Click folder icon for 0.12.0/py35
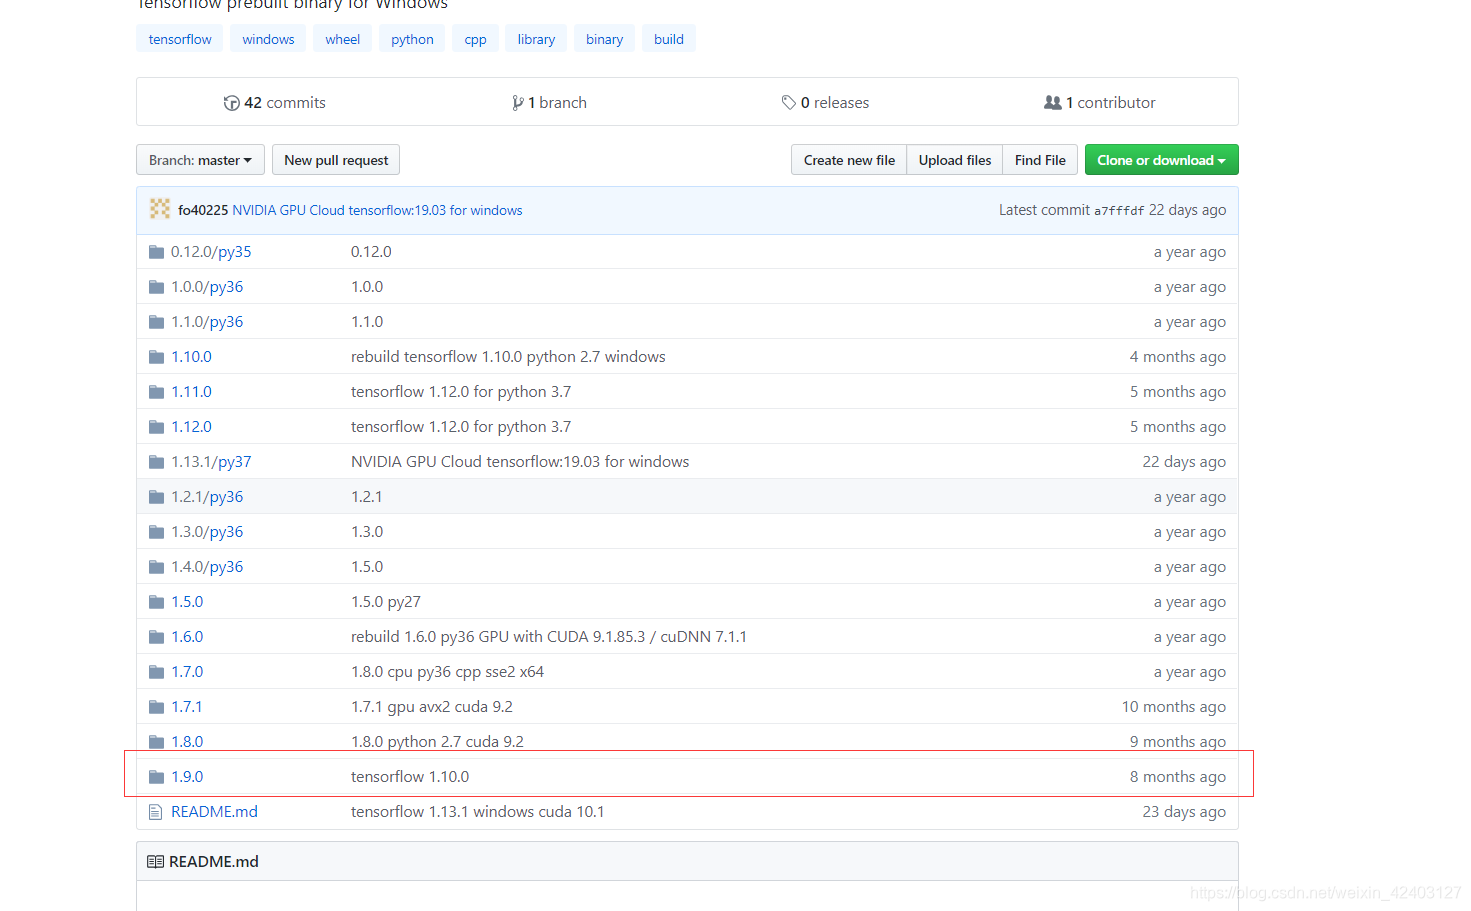 [x=156, y=252]
